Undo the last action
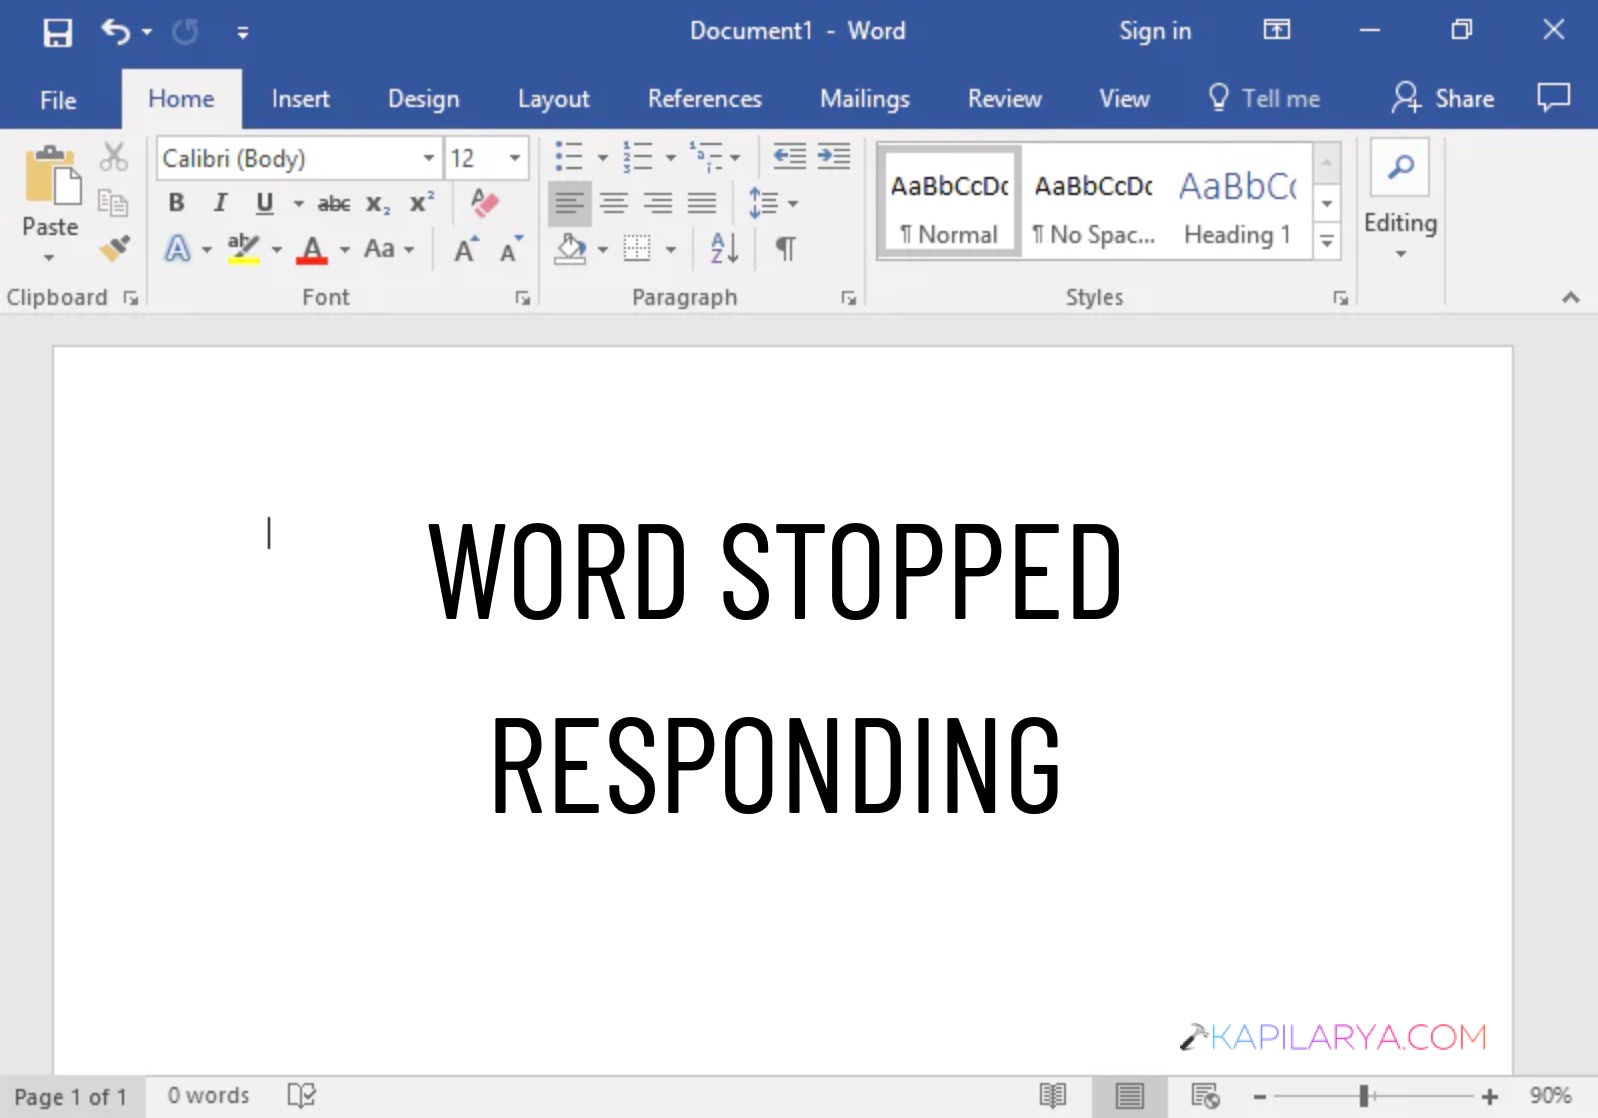Viewport: 1598px width, 1118px height. pos(115,32)
